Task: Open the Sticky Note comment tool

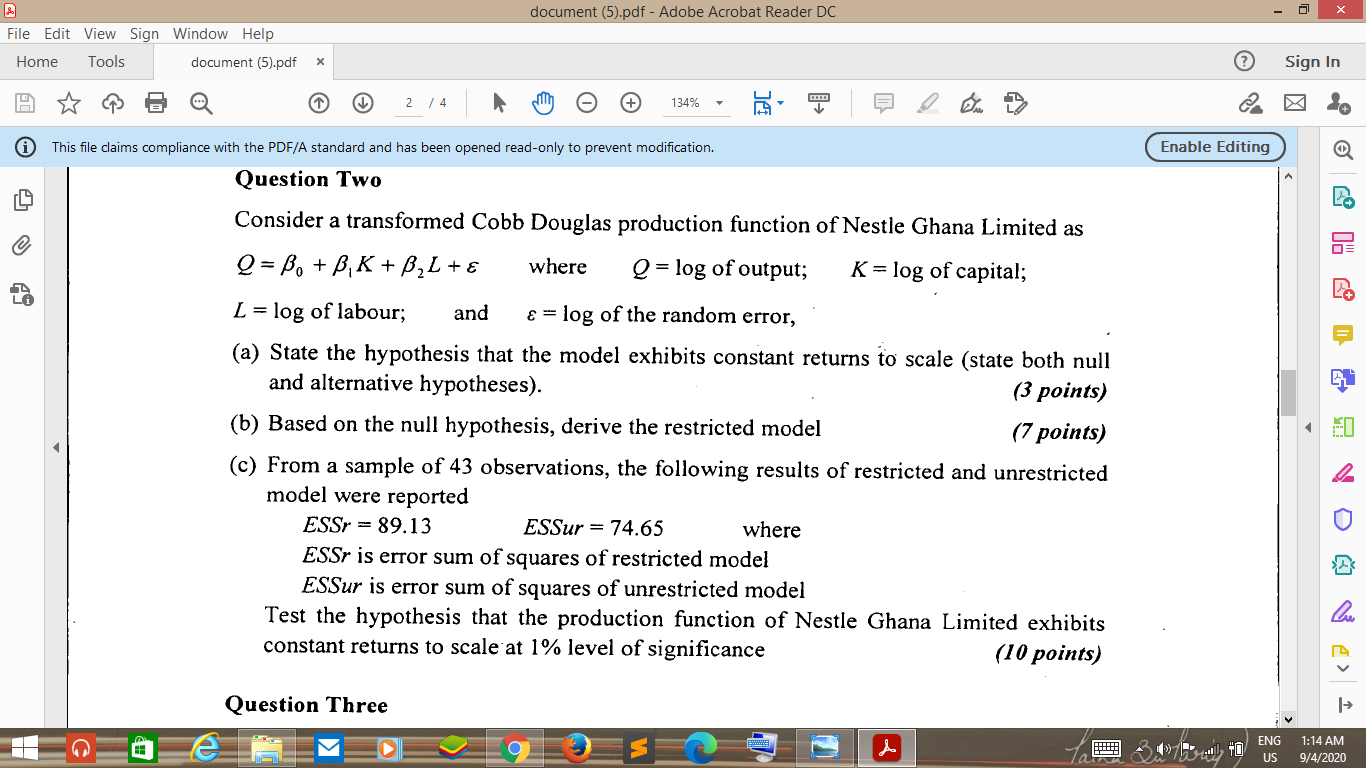Action: [x=883, y=103]
